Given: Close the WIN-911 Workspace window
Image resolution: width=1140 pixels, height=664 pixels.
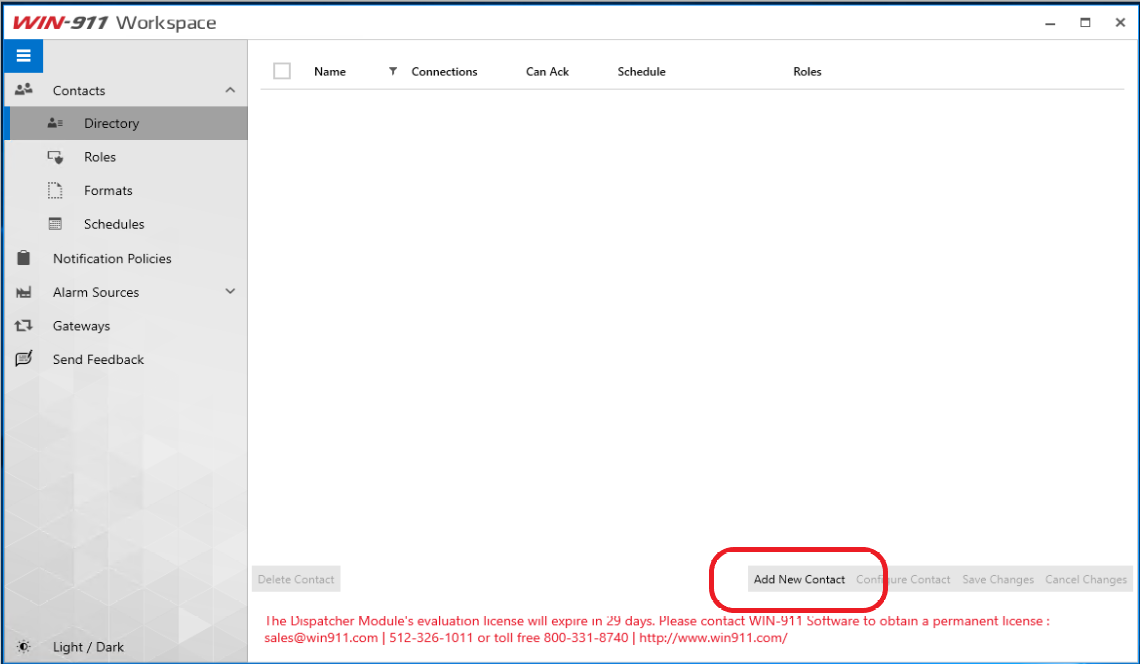Looking at the screenshot, I should click(x=1120, y=23).
